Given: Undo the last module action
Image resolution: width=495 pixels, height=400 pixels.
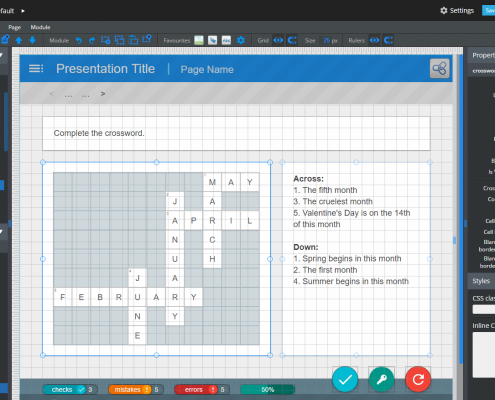Looking at the screenshot, I should pos(78,40).
